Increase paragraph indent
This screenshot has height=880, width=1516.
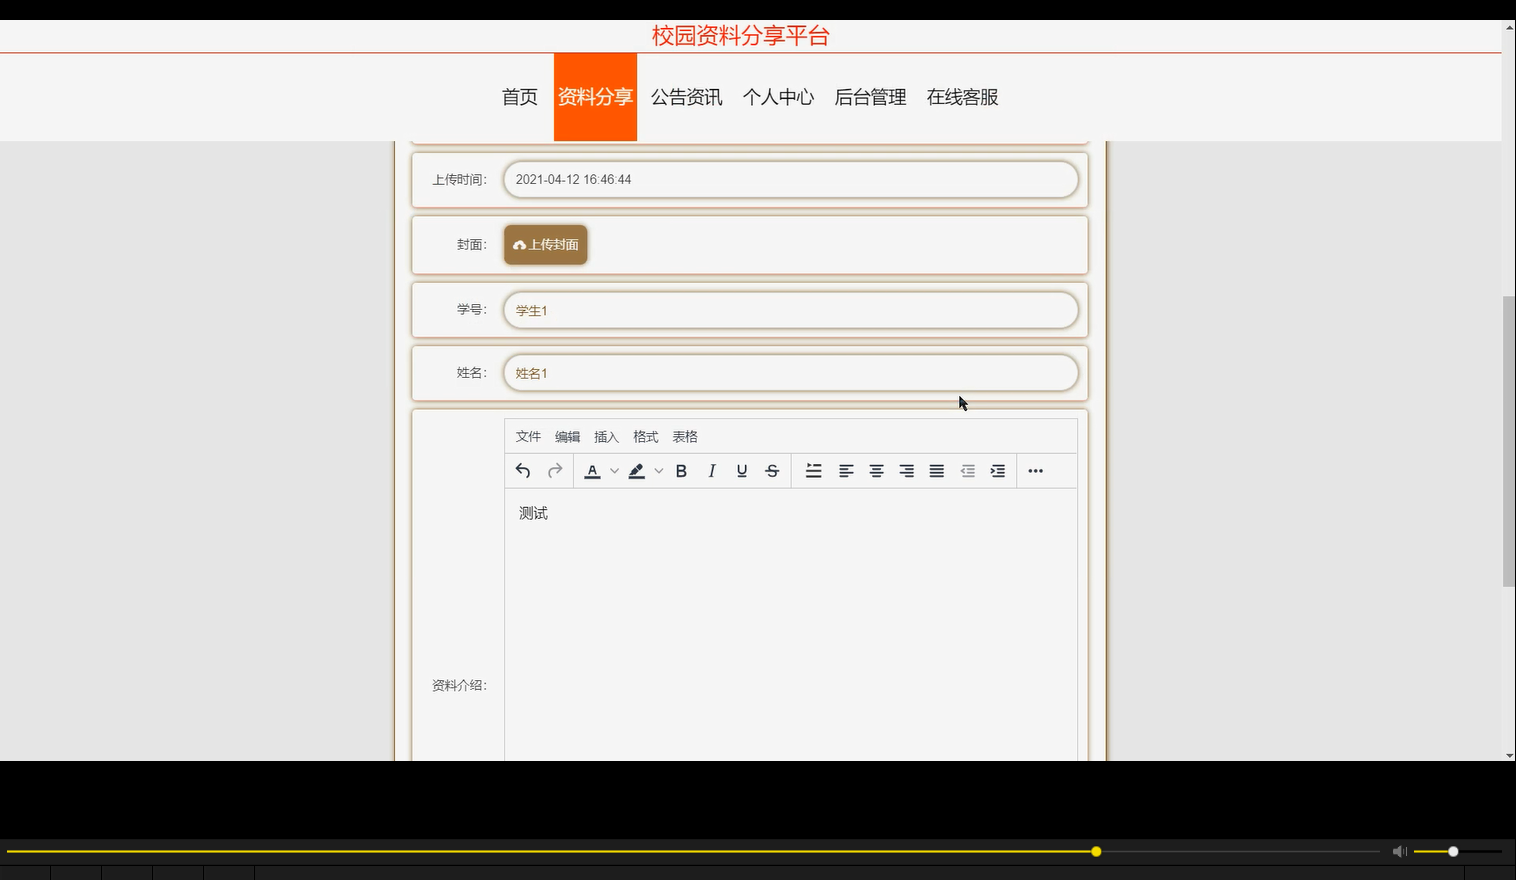[x=997, y=470]
